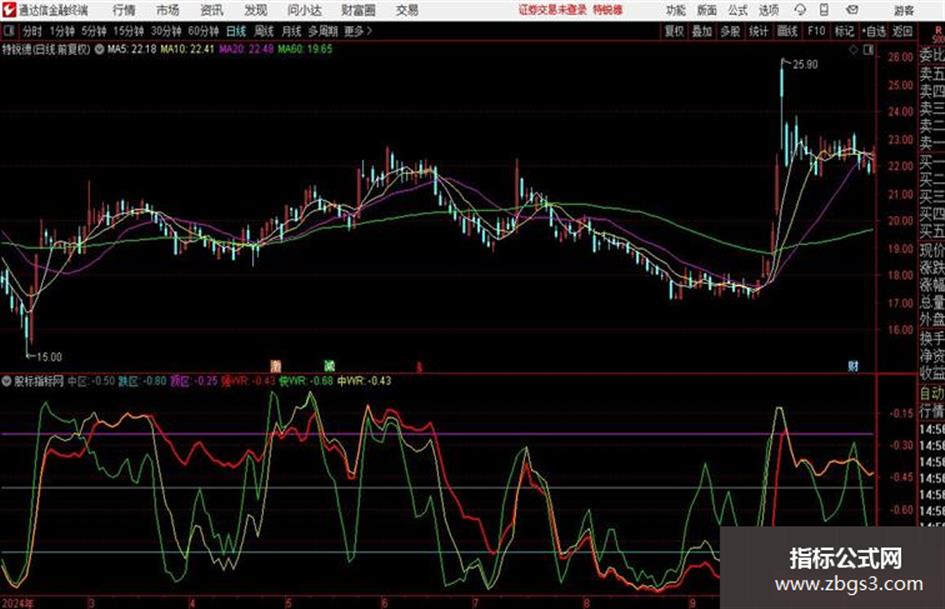Click the Tongdaxin app logo icon
The image size is (945, 609).
tap(9, 10)
